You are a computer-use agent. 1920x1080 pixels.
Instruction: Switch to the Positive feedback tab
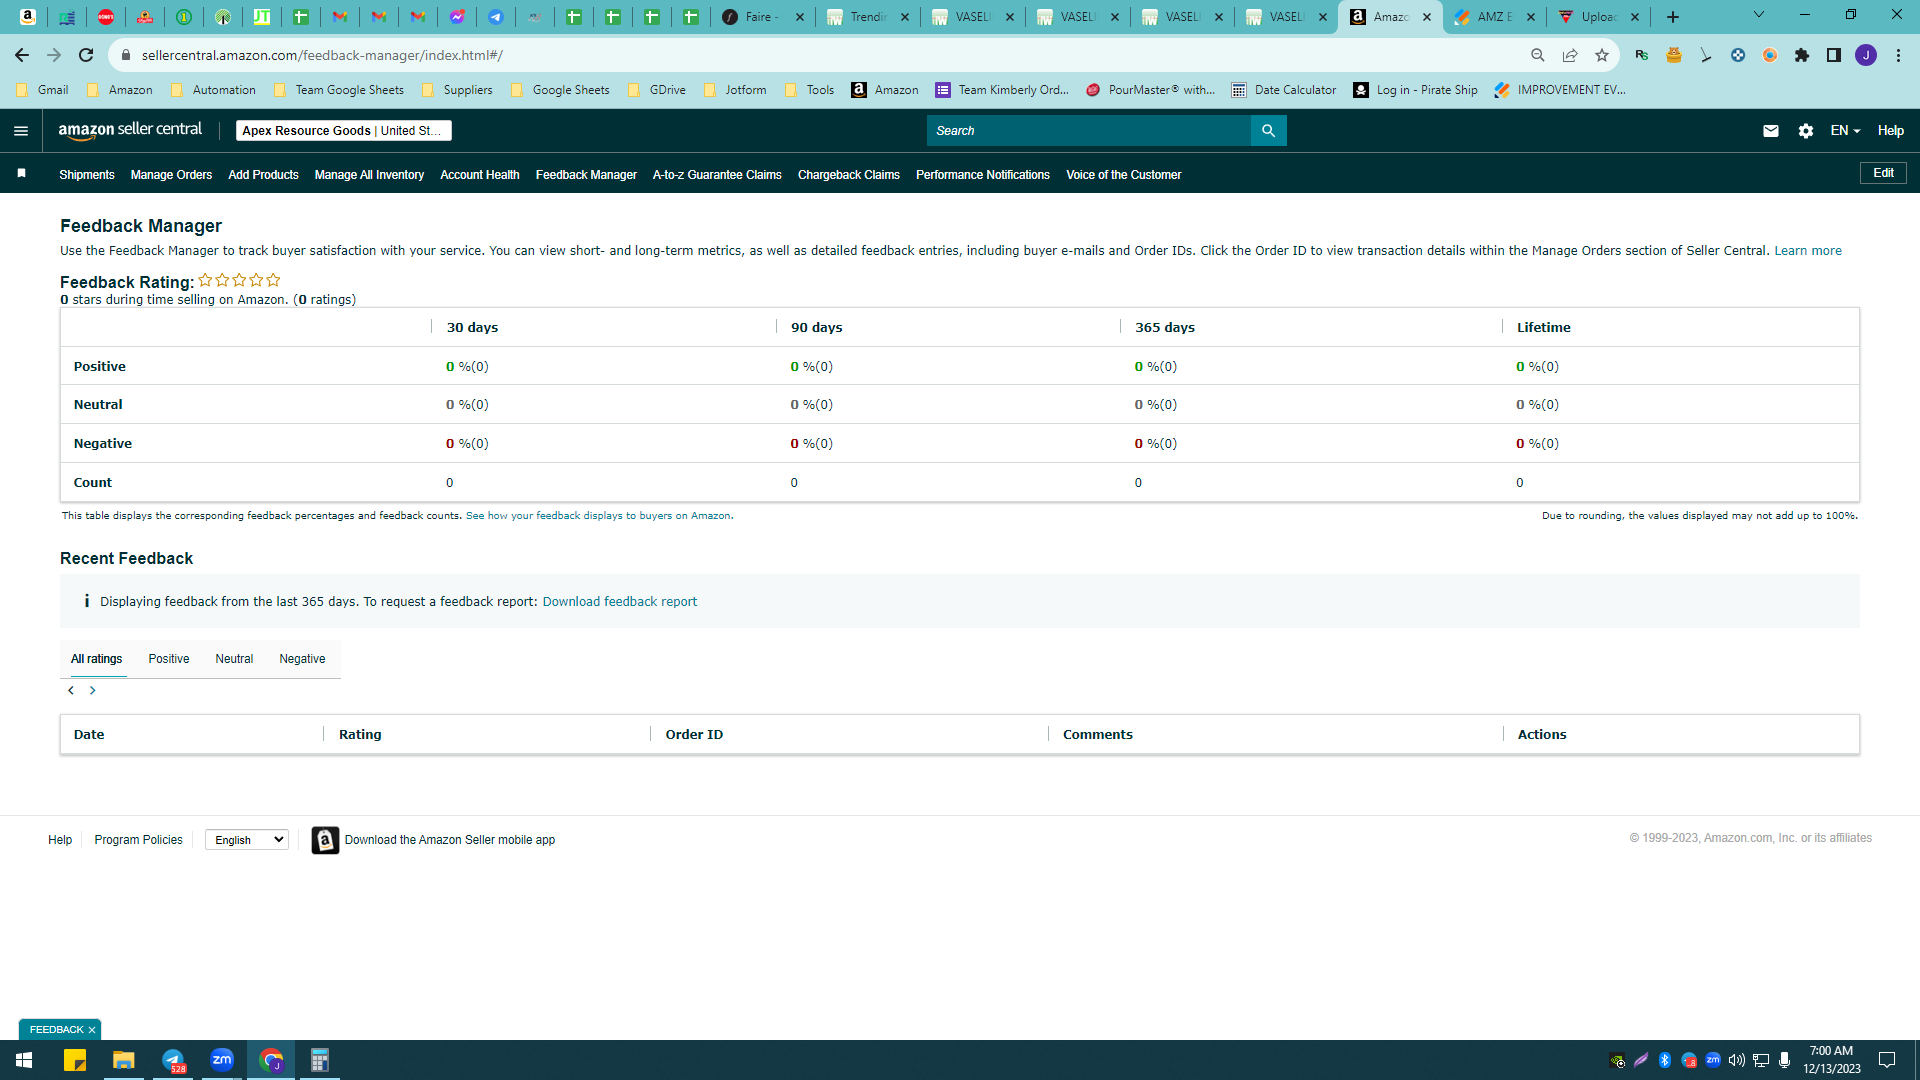pyautogui.click(x=169, y=659)
